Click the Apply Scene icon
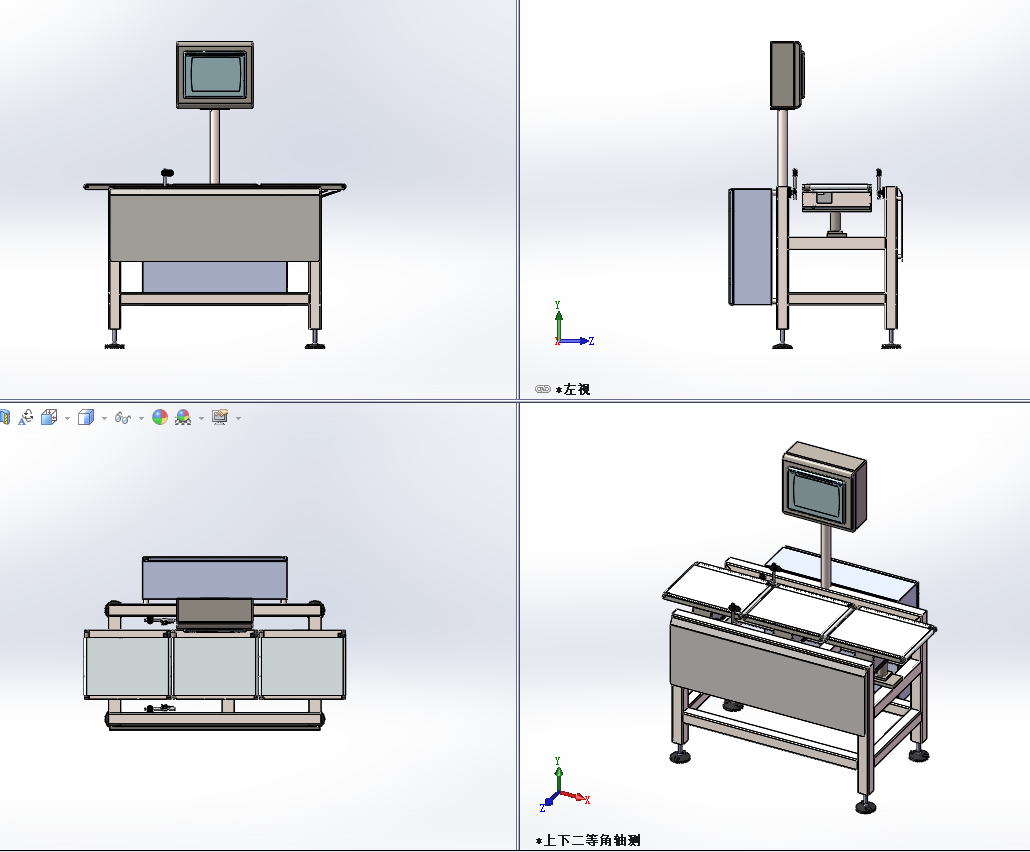Image resolution: width=1030 pixels, height=852 pixels. coord(183,417)
